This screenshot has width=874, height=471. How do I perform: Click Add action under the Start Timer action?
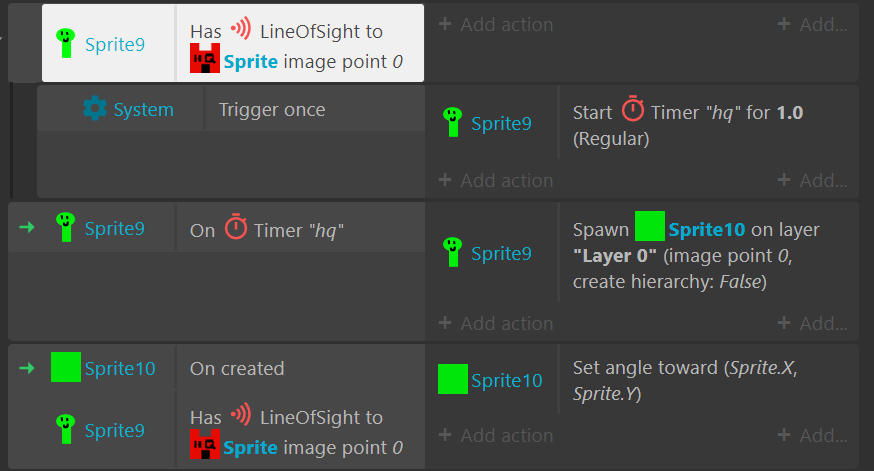click(x=496, y=181)
